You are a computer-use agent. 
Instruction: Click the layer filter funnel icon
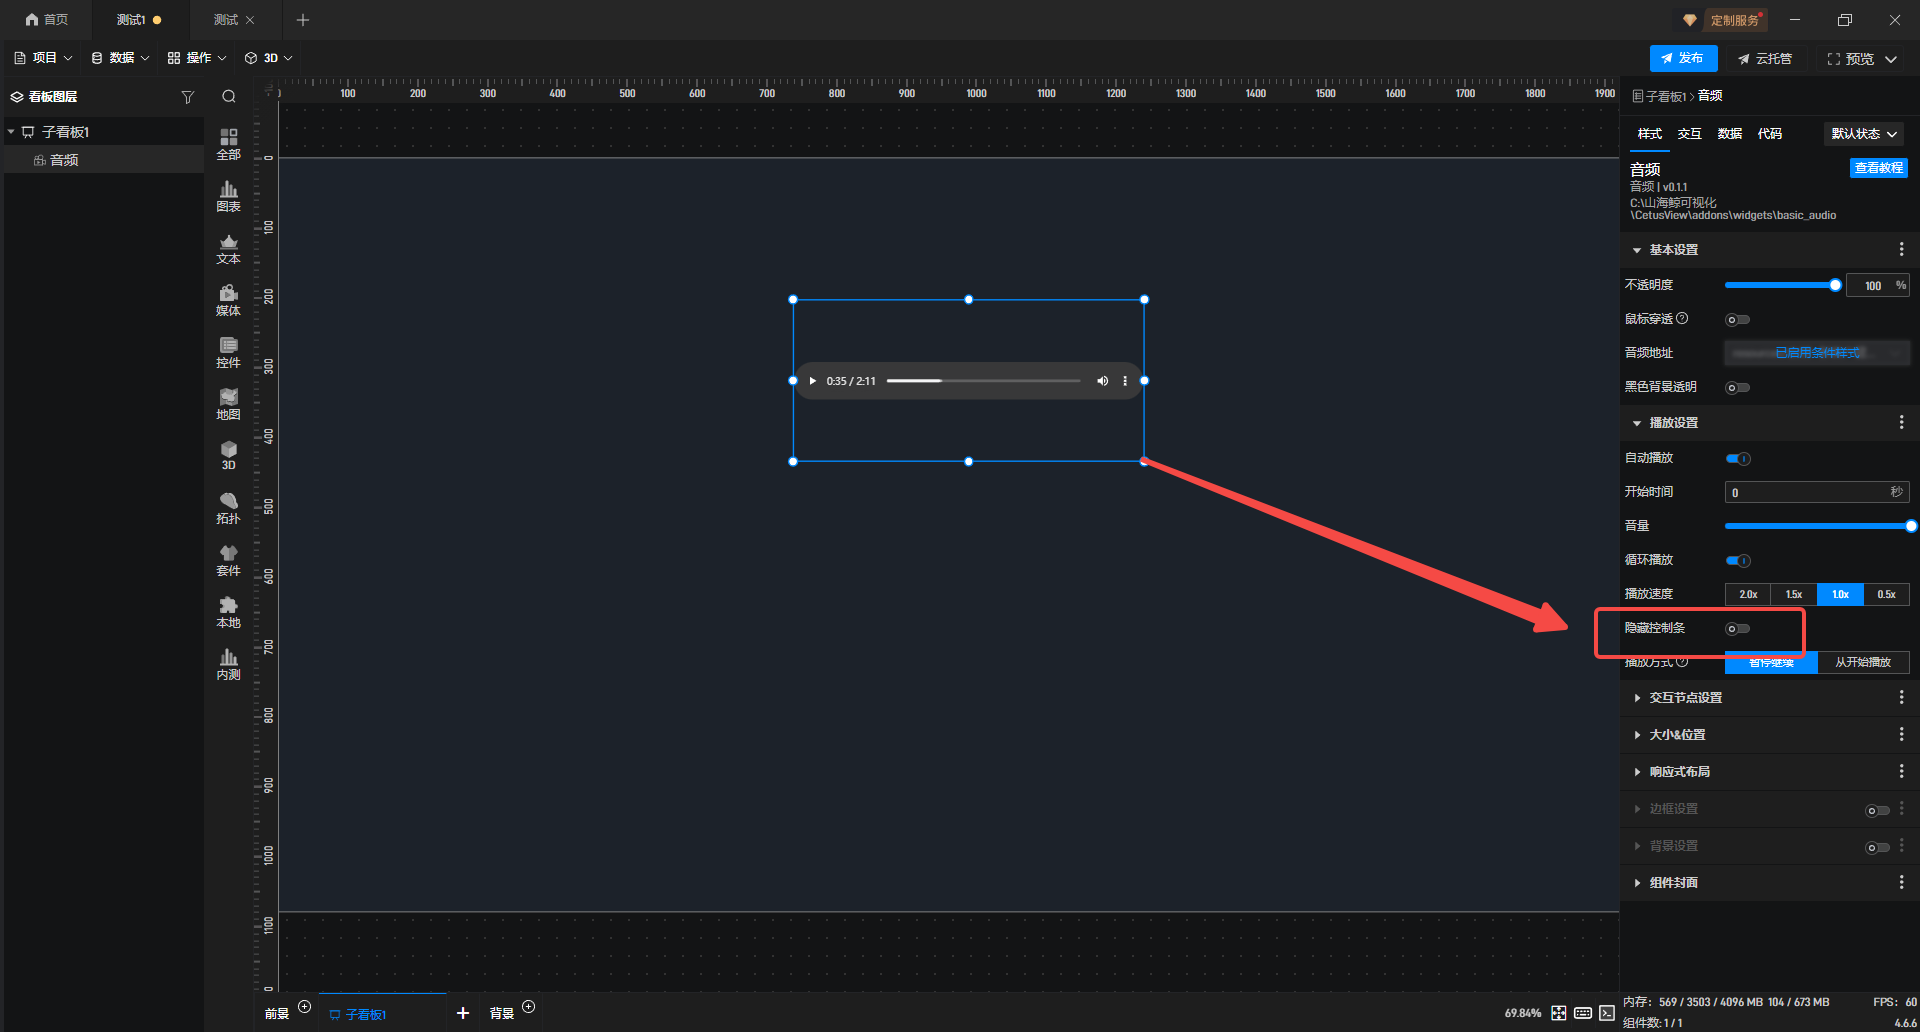[187, 97]
